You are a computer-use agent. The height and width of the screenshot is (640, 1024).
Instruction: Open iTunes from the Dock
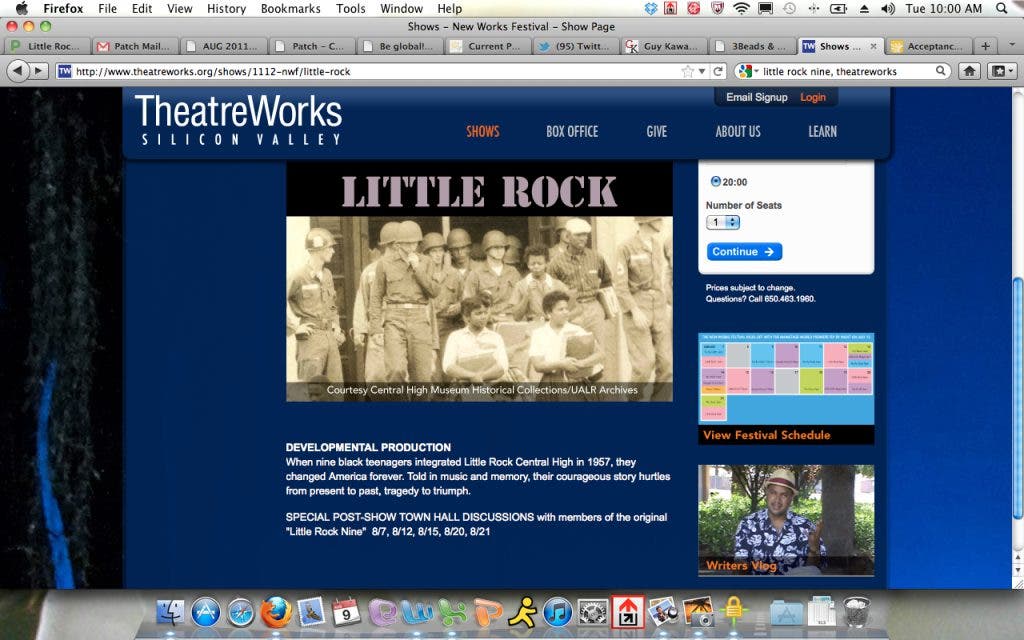(558, 613)
